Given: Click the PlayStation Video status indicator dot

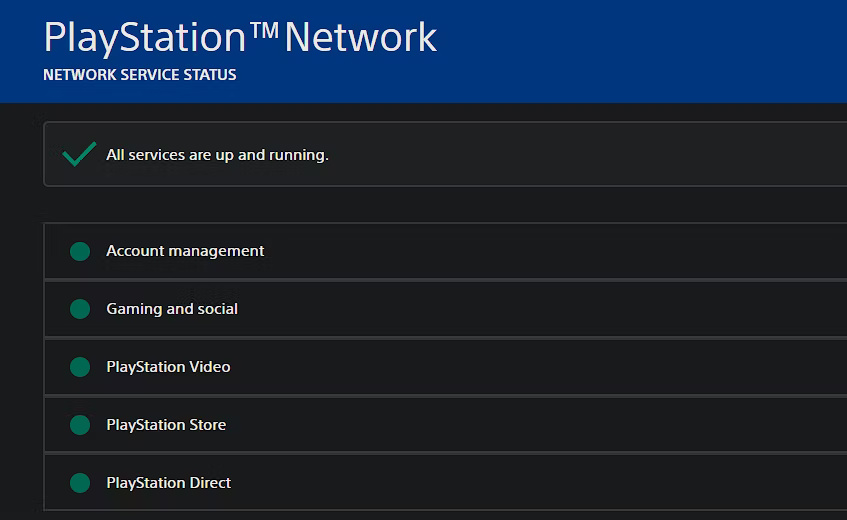Looking at the screenshot, I should point(80,367).
